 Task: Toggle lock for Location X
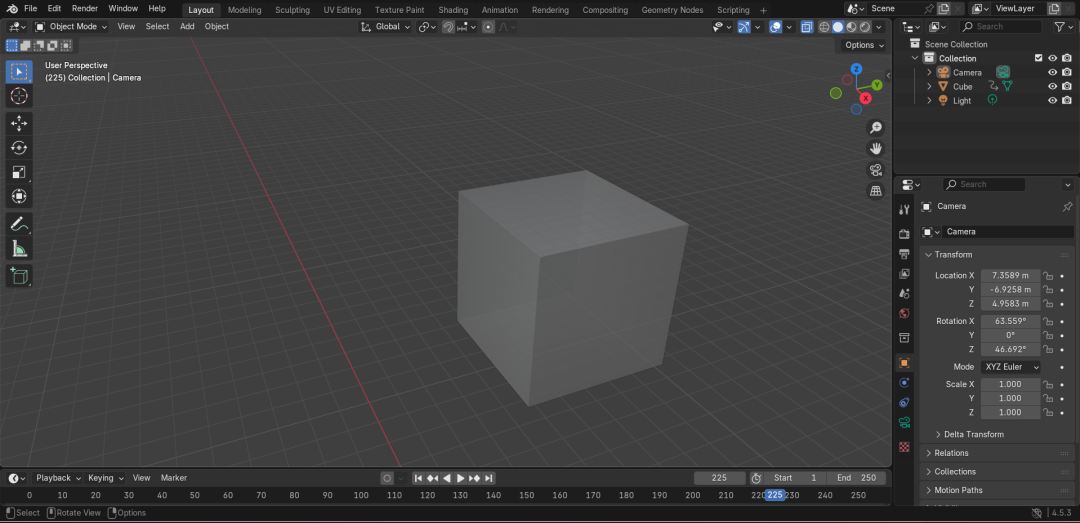tap(1048, 276)
